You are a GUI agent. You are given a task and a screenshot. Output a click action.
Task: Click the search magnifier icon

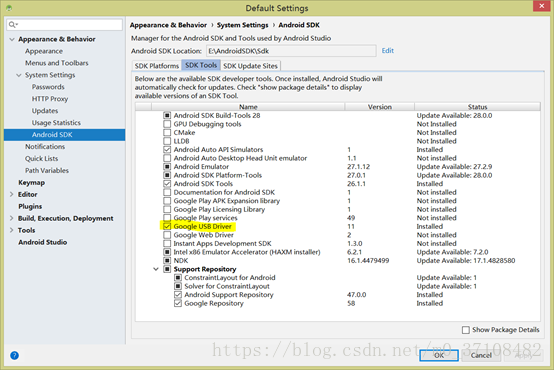(x=13, y=24)
